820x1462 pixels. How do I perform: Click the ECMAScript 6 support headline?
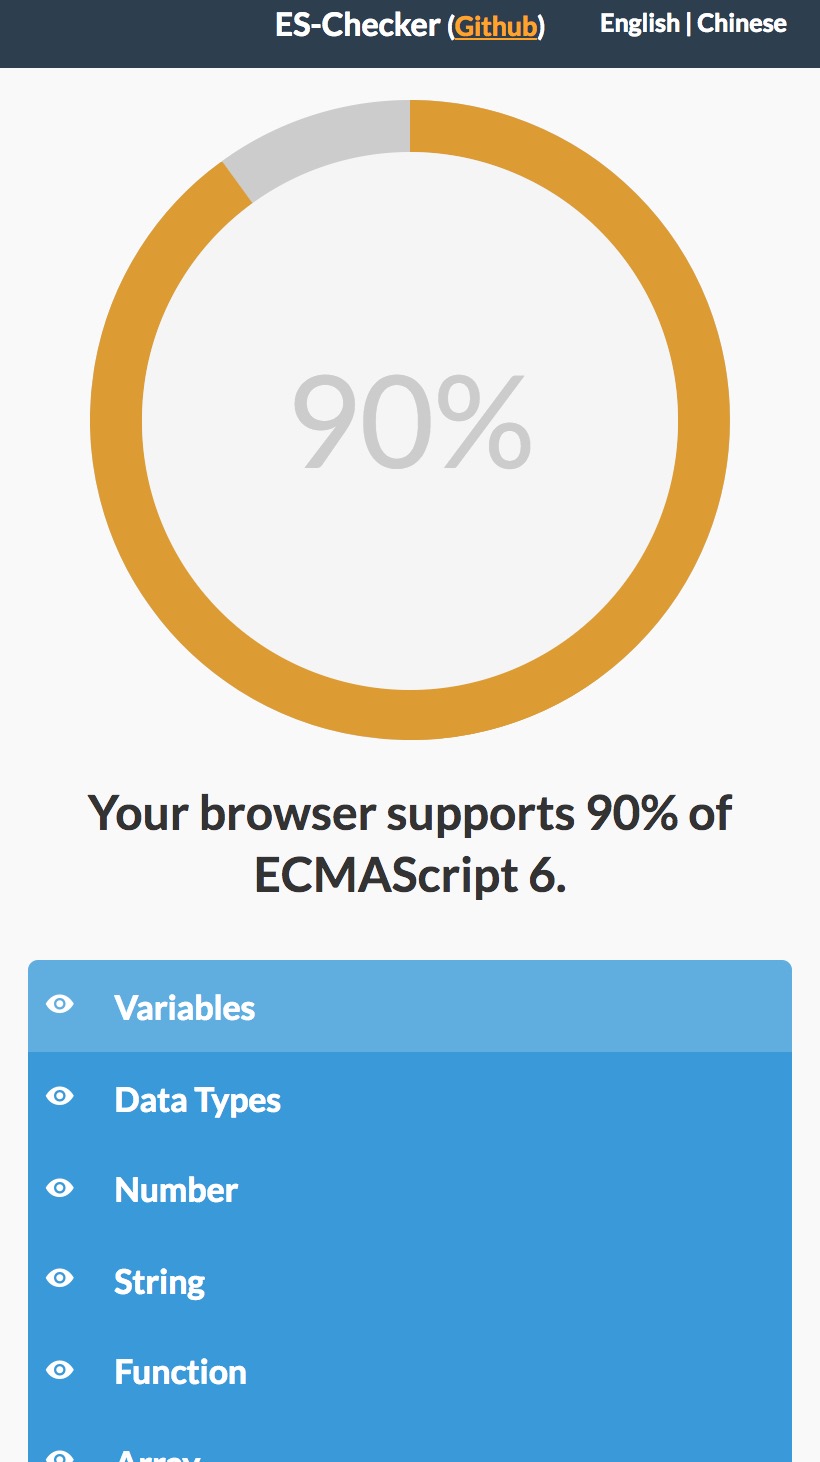tap(410, 843)
